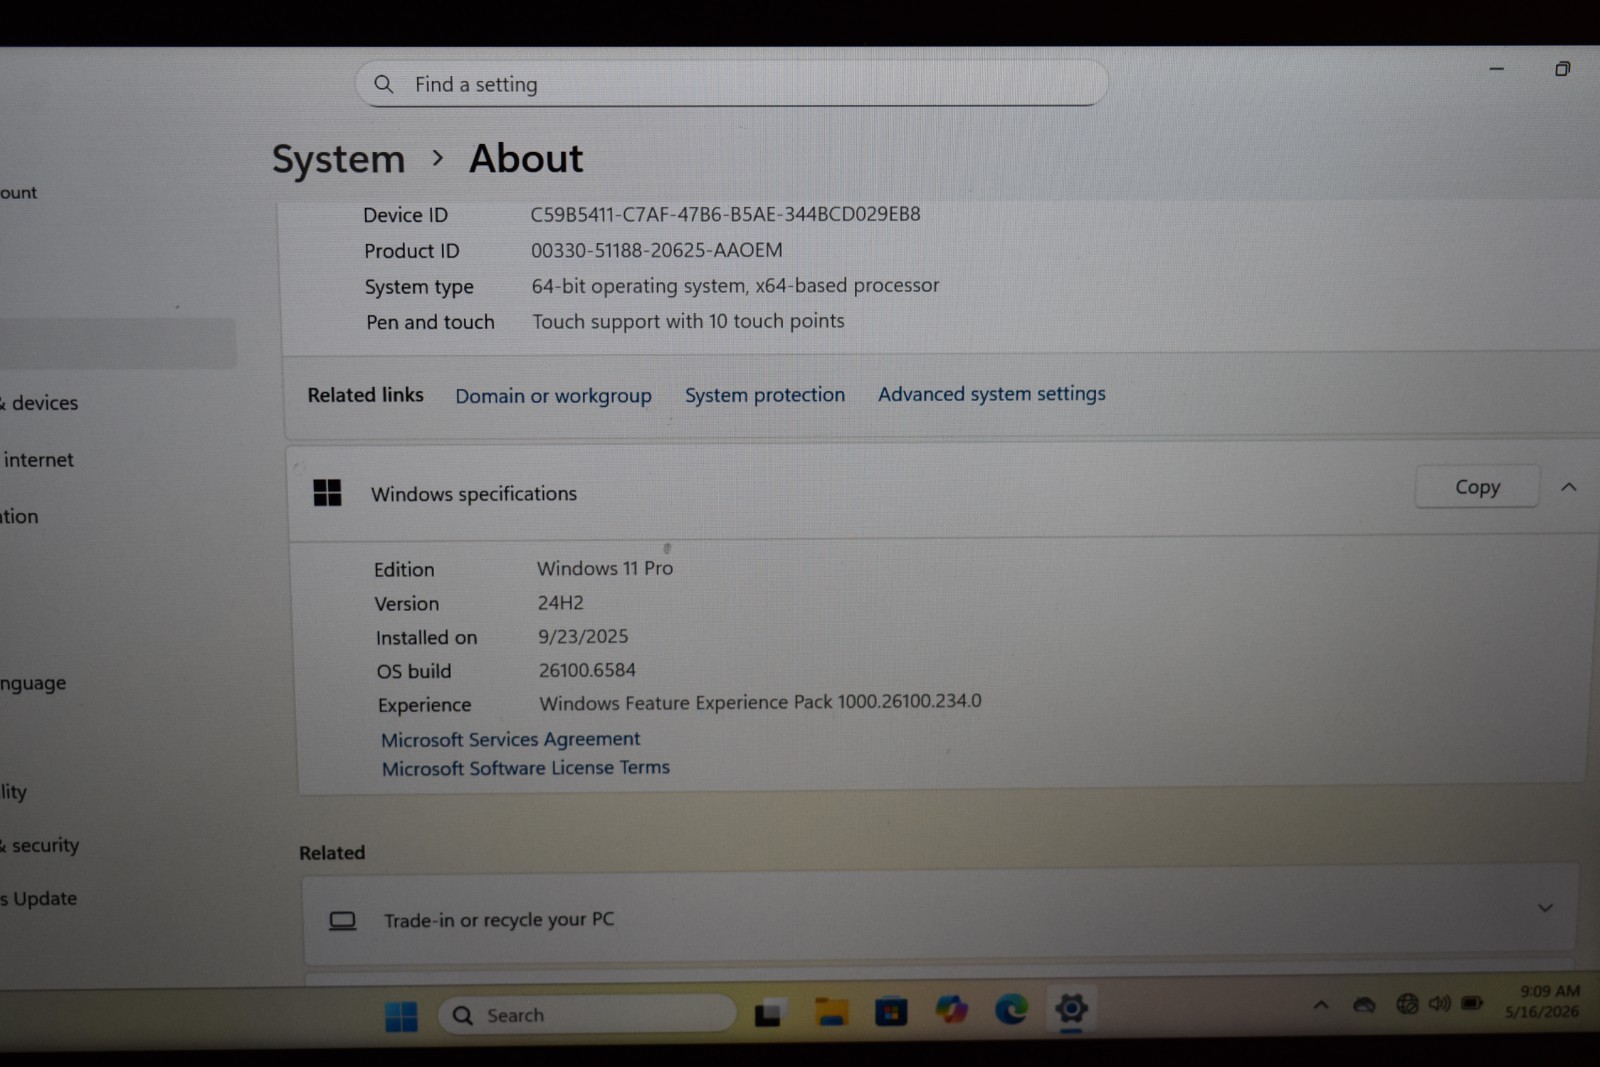Viewport: 1600px width, 1067px height.
Task: Click the laptop icon beside Trade-in or recycle
Action: [x=343, y=921]
